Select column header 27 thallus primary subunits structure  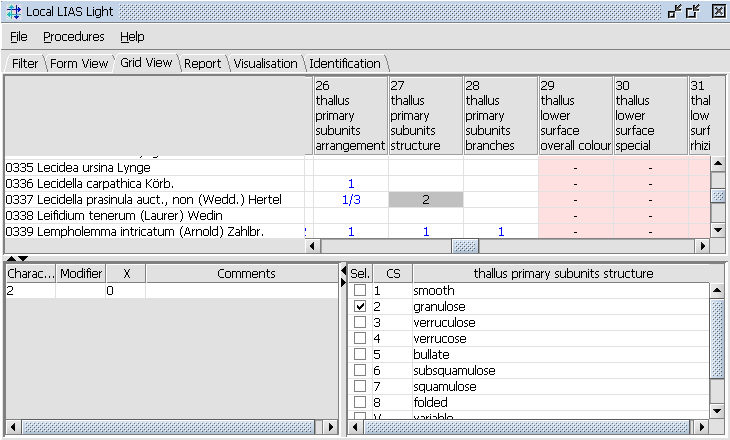pos(426,115)
